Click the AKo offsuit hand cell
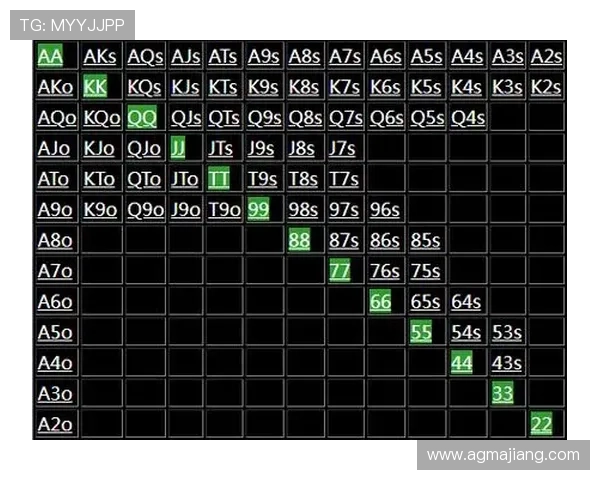 (55, 88)
